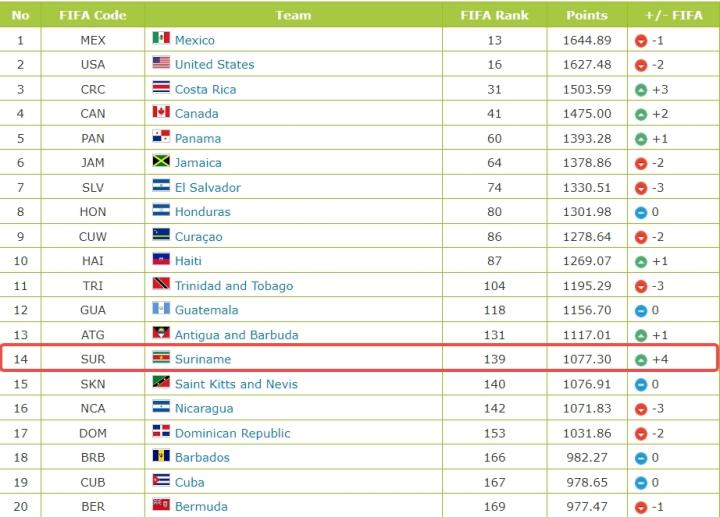Sort by the Points column header

point(586,15)
